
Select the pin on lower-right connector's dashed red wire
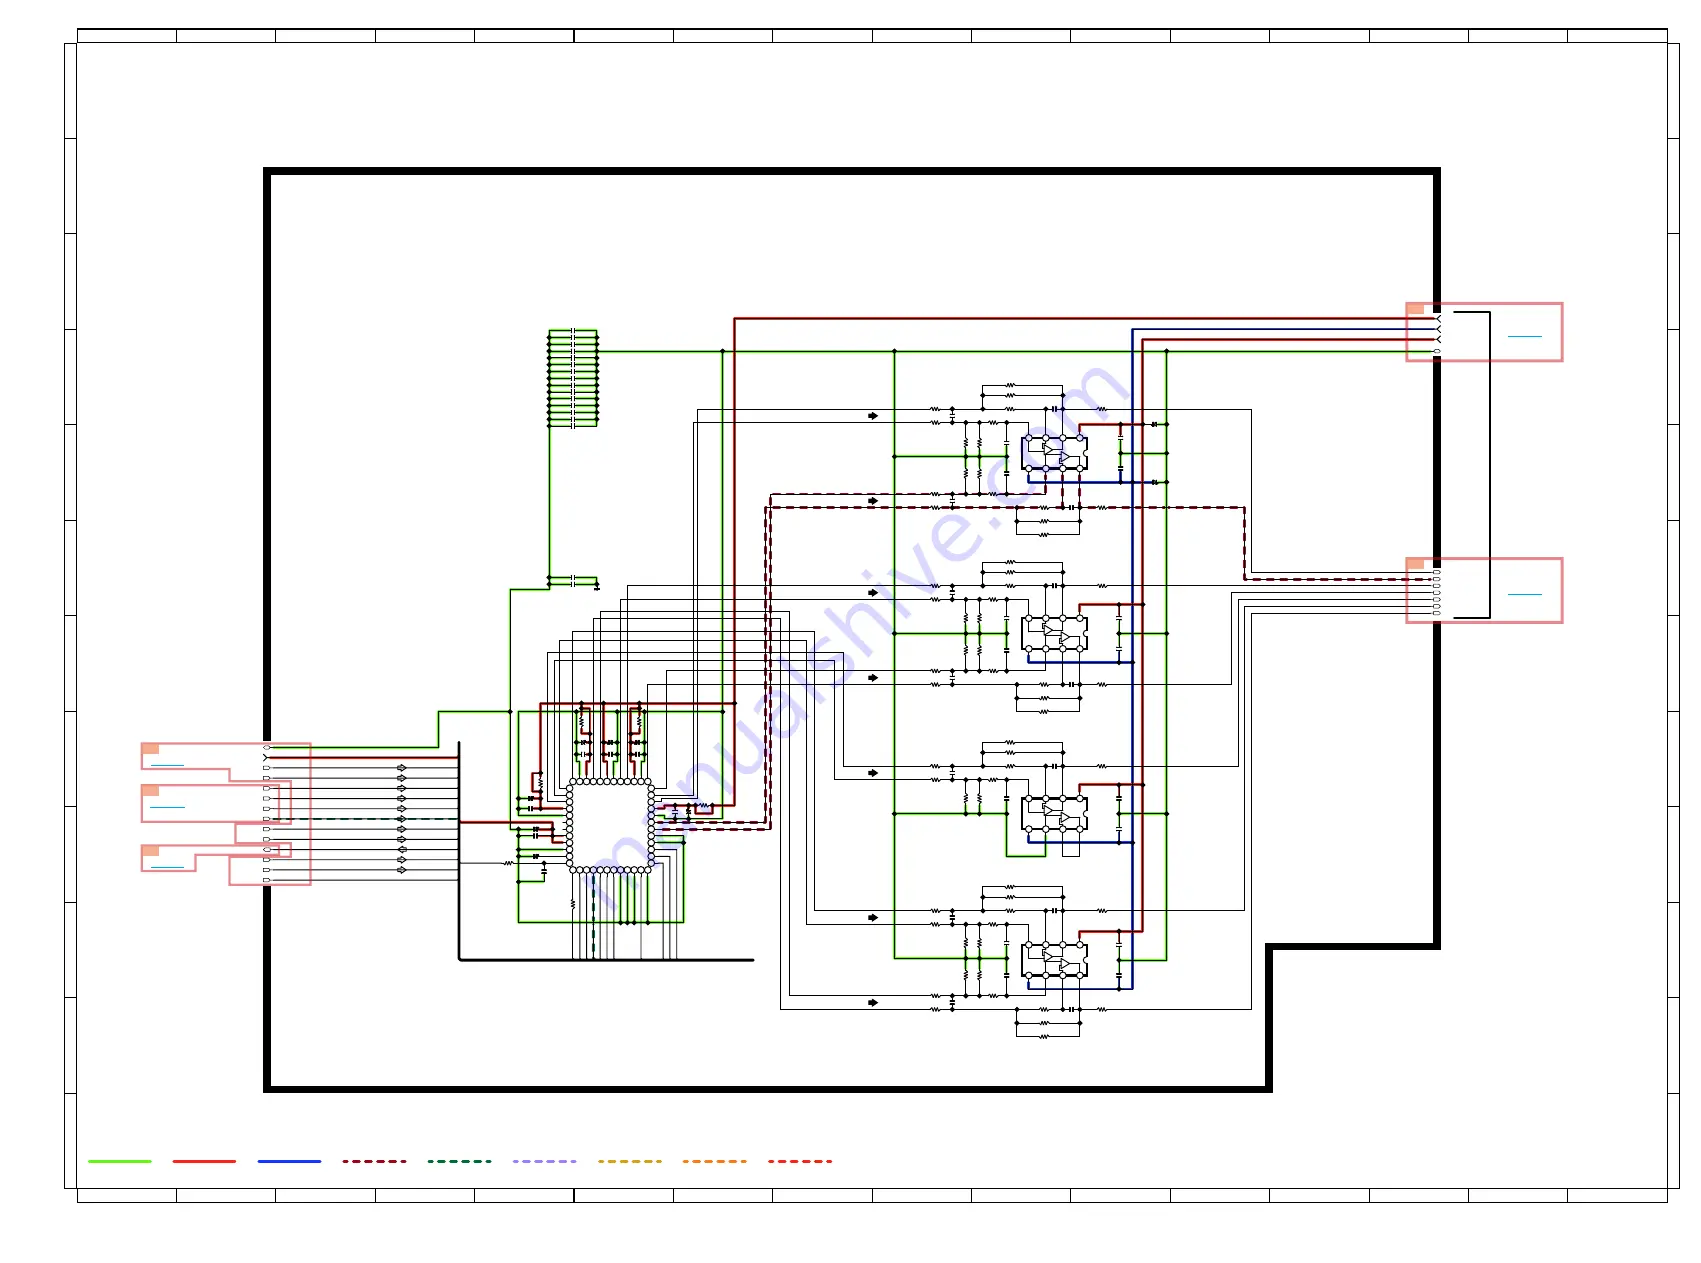(x=1437, y=578)
